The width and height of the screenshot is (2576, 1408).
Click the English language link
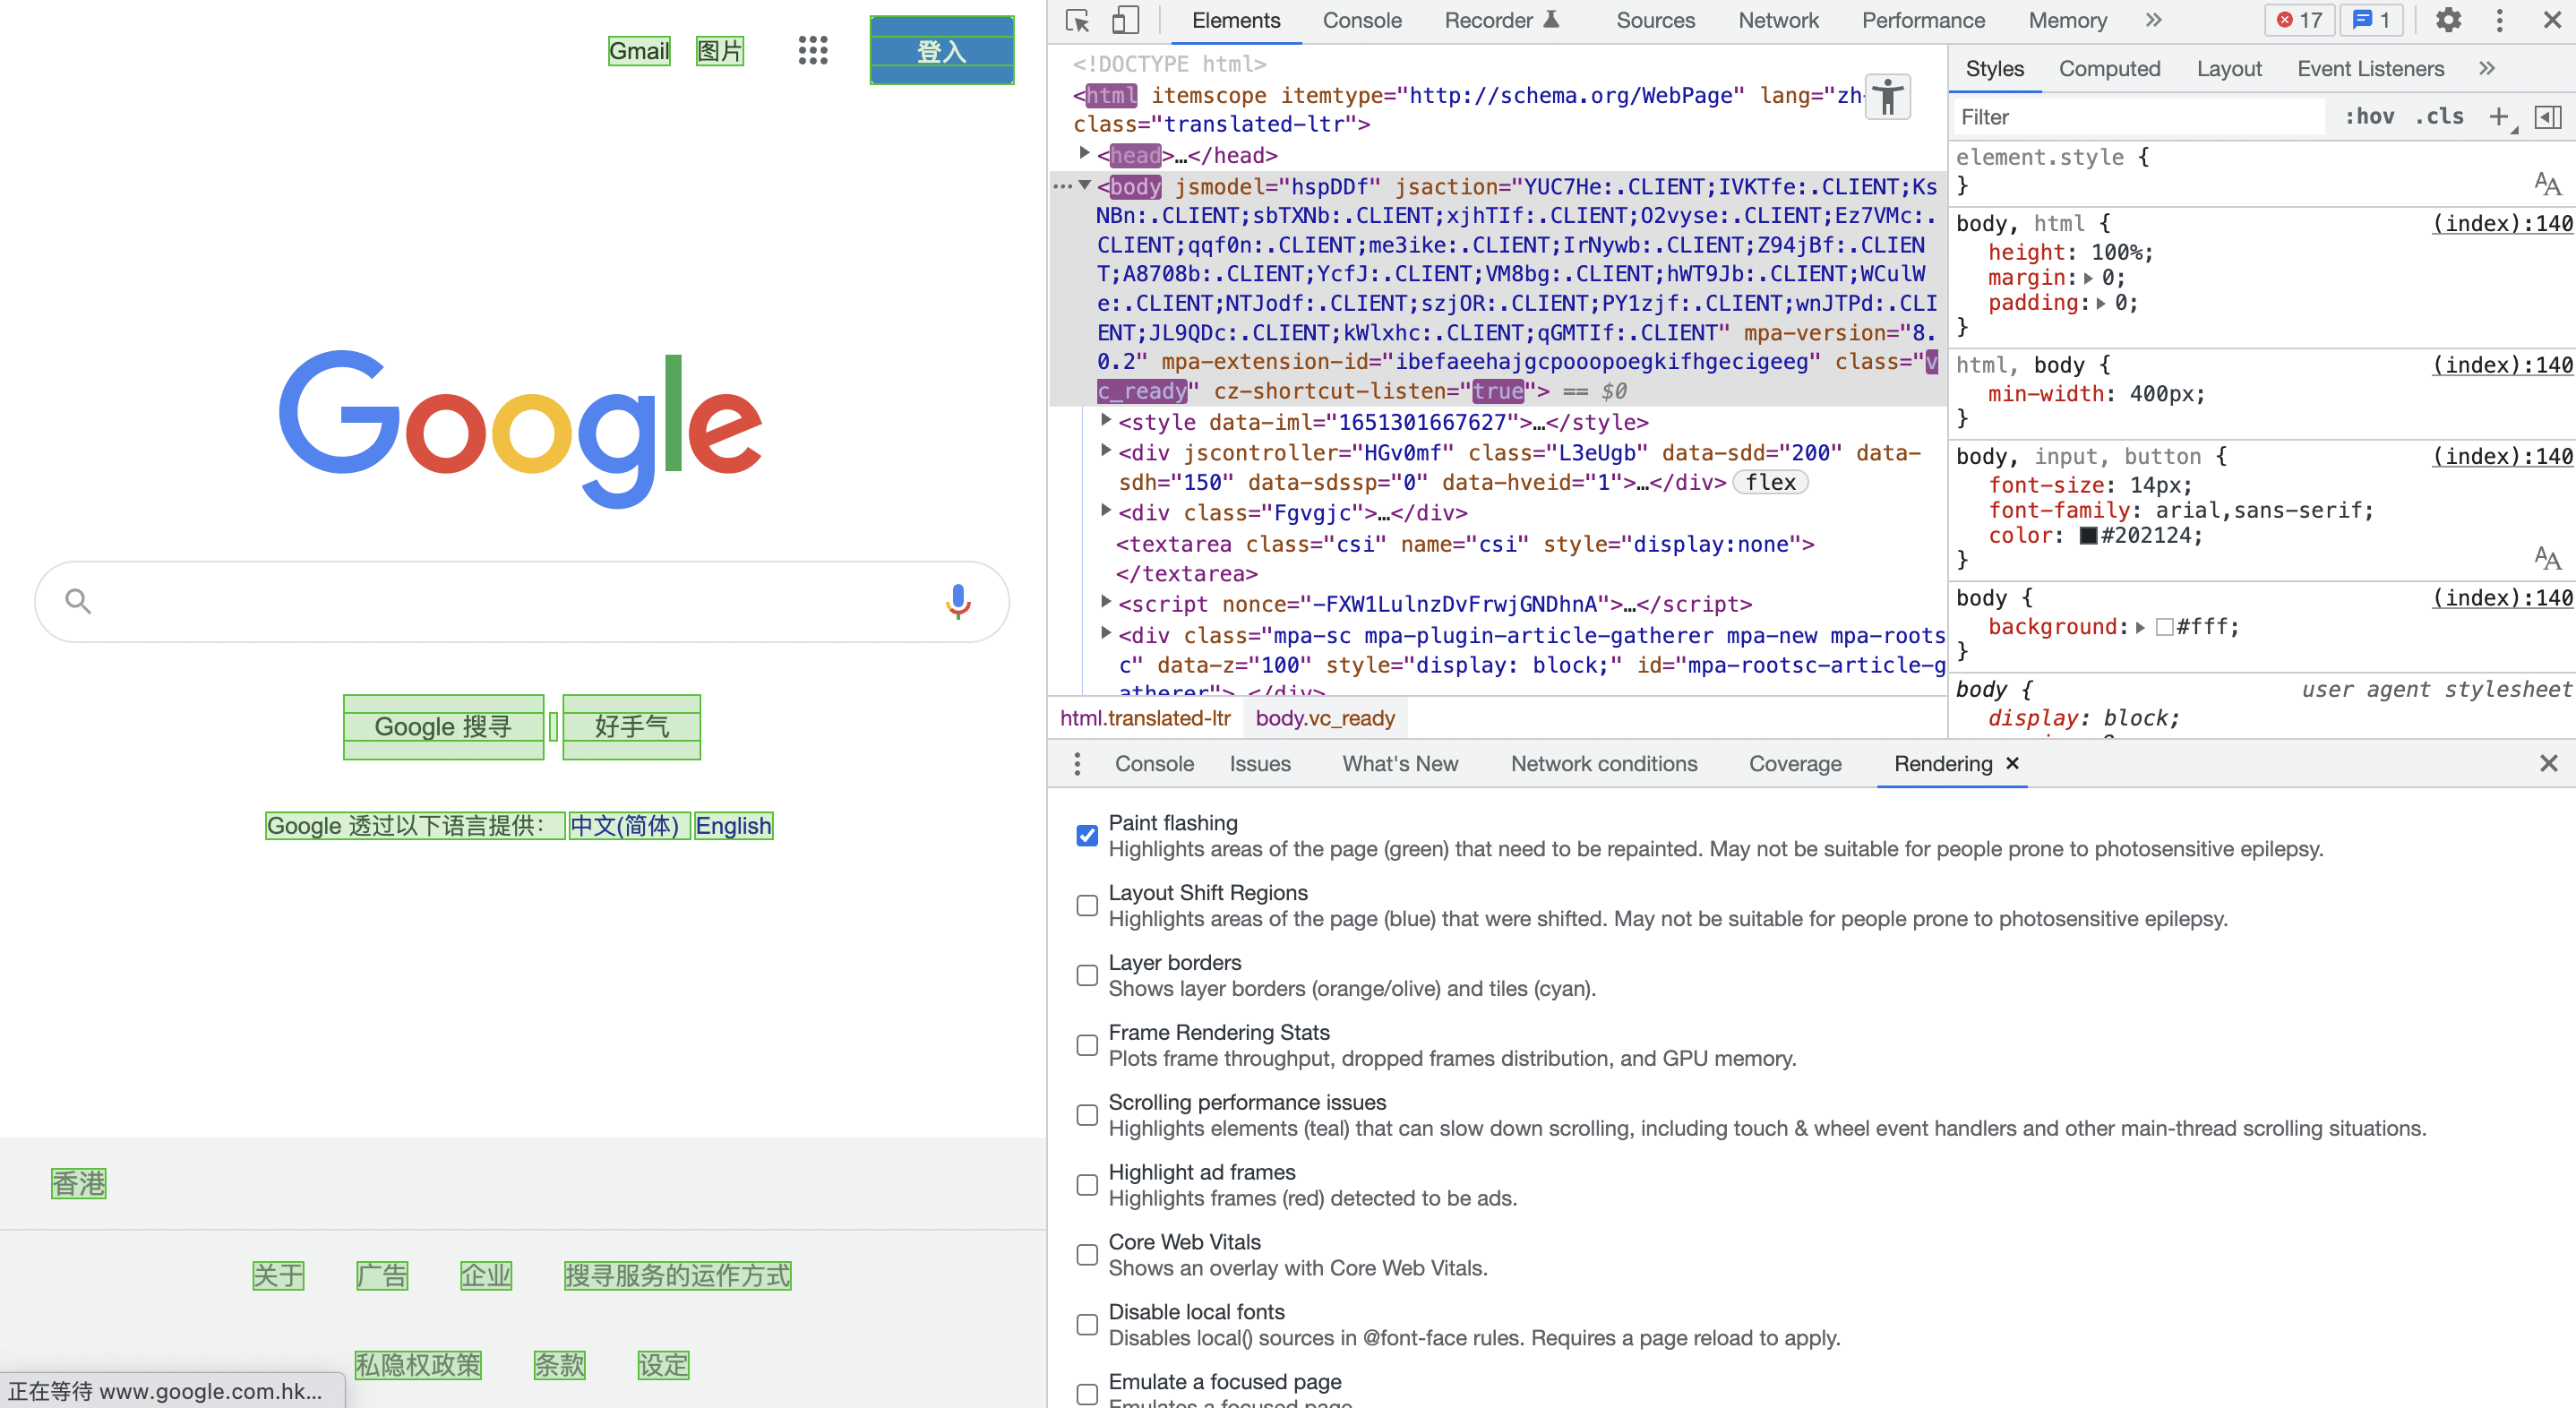[x=733, y=826]
